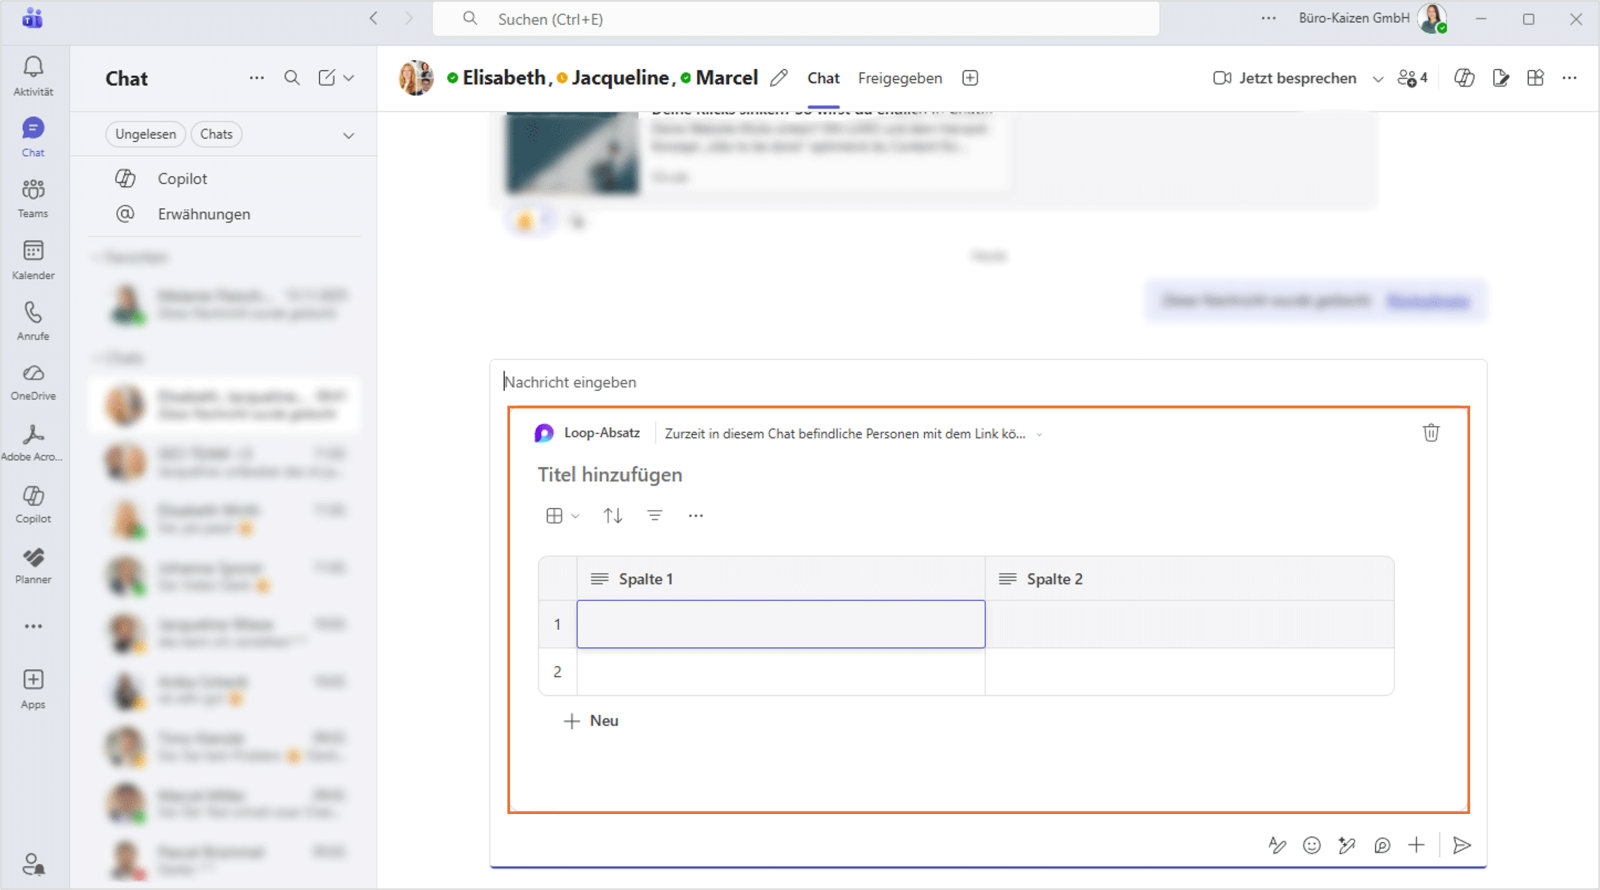Screen dimensions: 1600x890
Task: Expand Jetzt besprechen options arrow
Action: click(1378, 79)
